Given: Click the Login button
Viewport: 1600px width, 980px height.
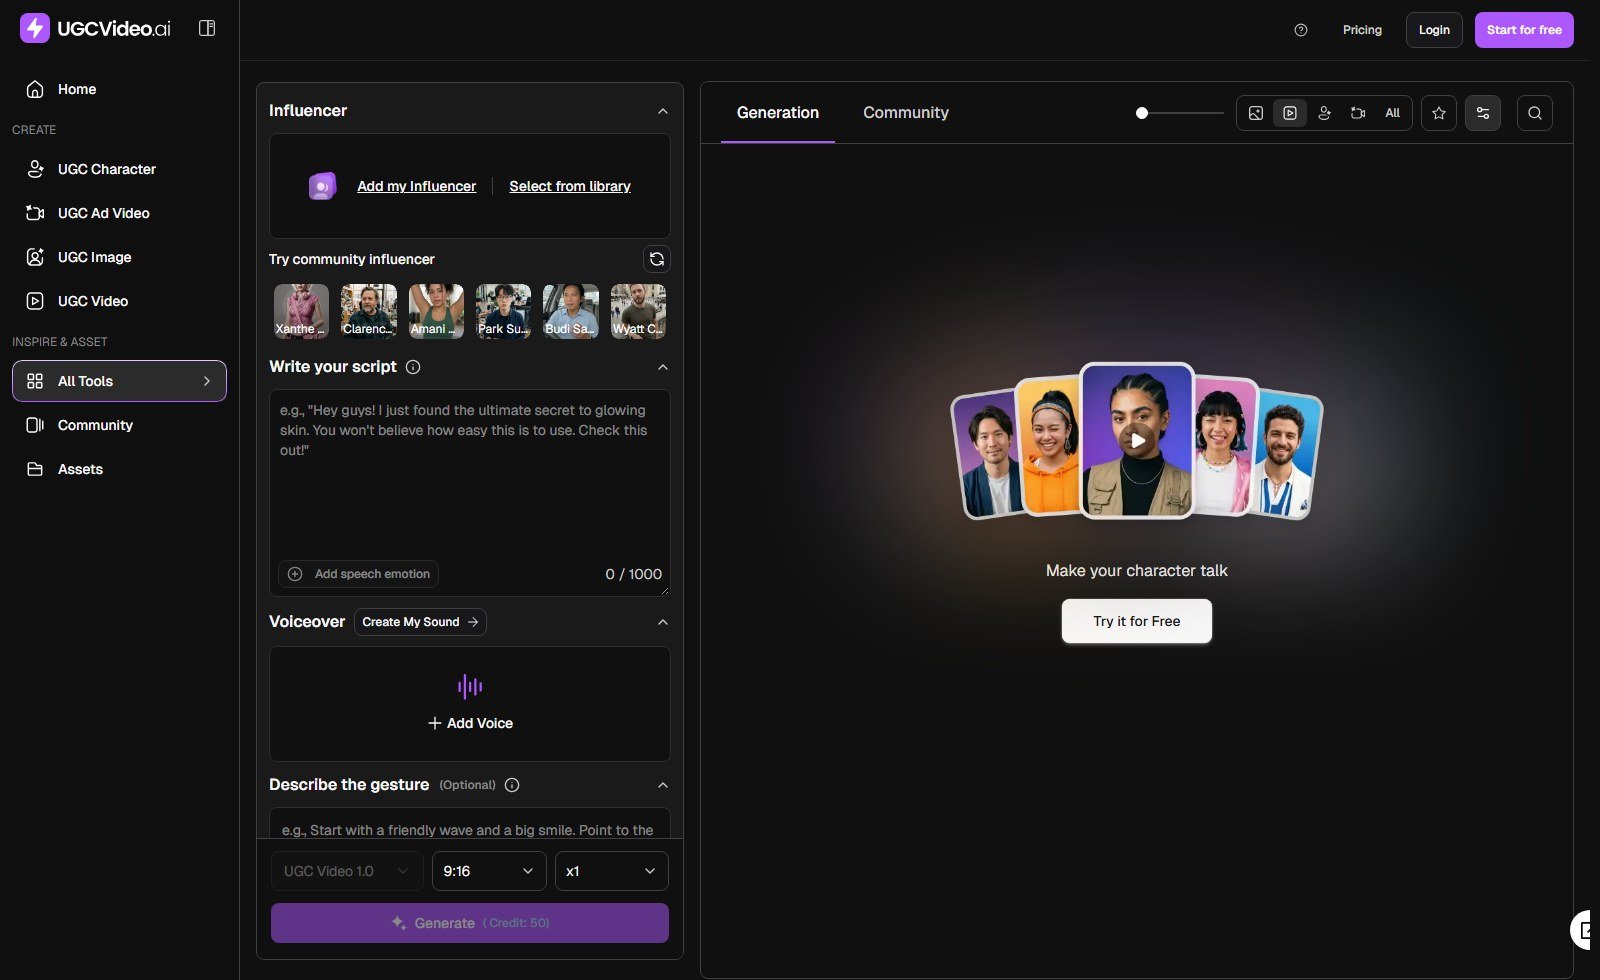Looking at the screenshot, I should click(1434, 30).
